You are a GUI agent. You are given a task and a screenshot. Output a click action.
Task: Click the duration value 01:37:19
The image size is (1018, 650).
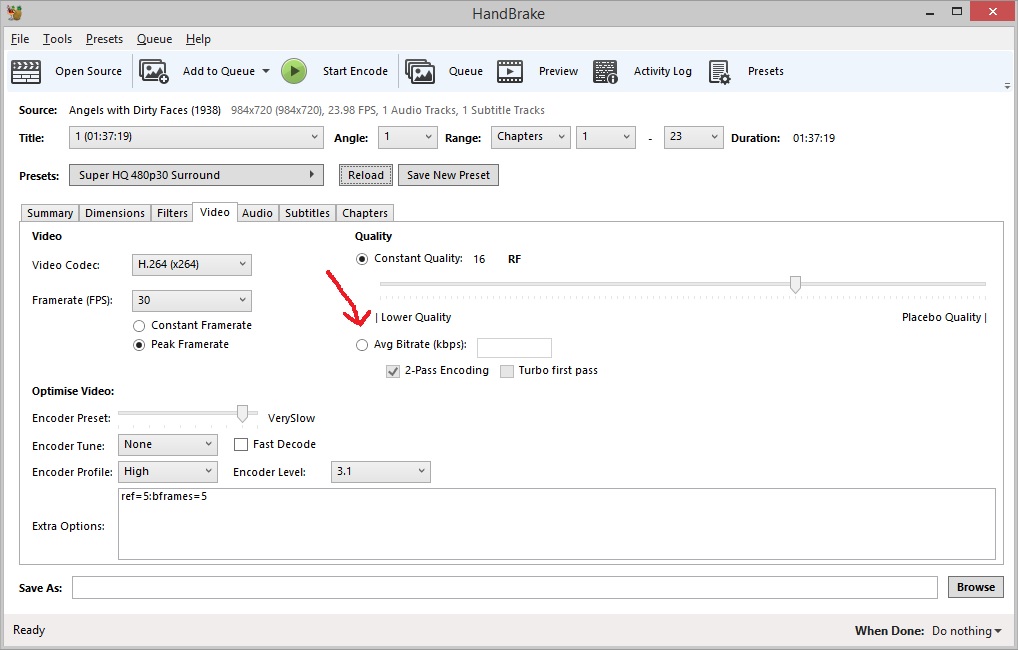(x=814, y=138)
